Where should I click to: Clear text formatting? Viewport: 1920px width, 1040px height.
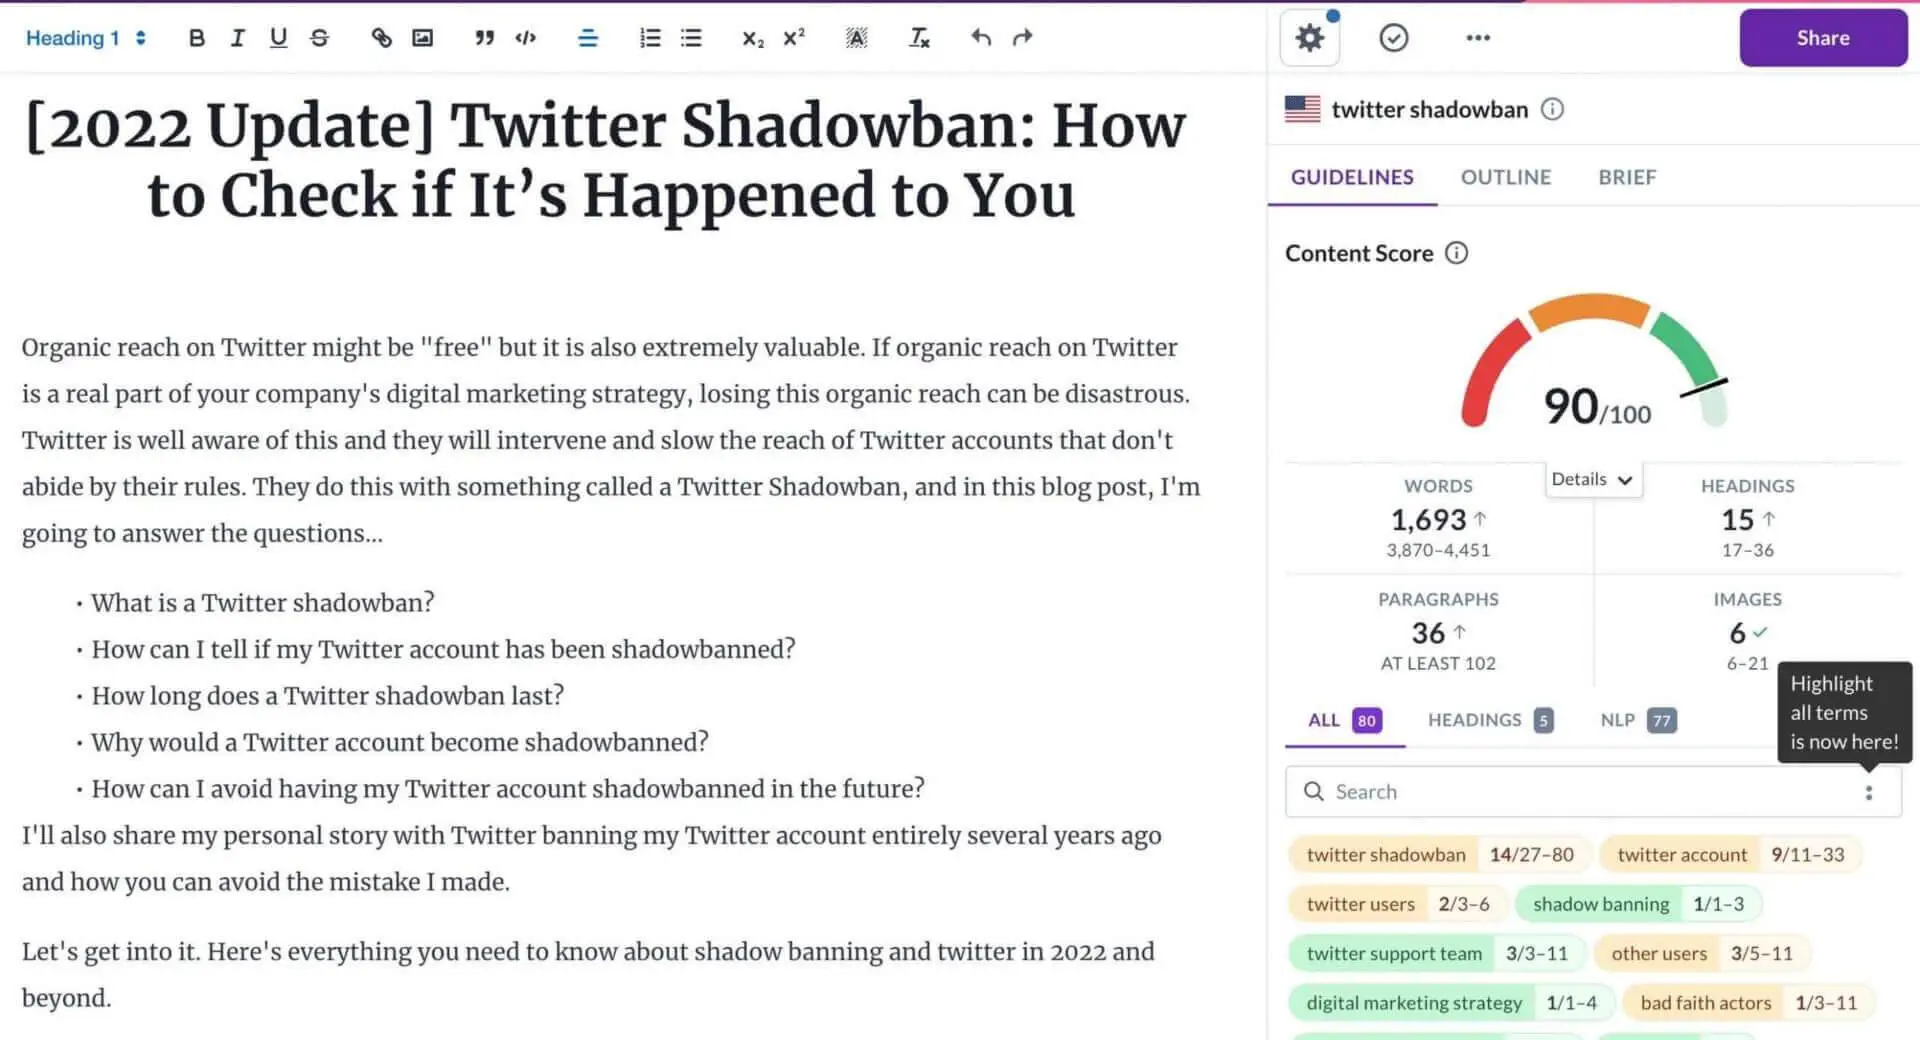919,38
